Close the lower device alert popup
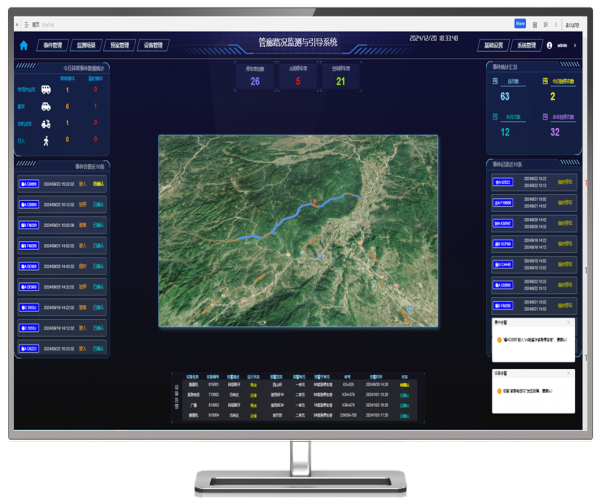Screen dimensions: 600x500 click(569, 374)
